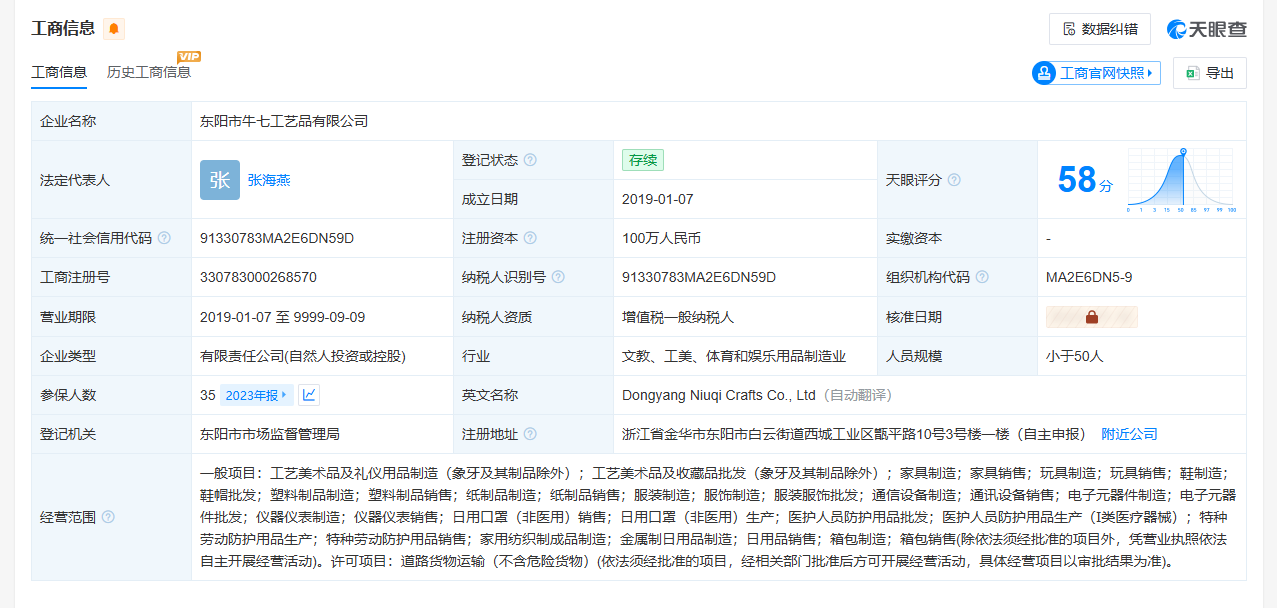The image size is (1277, 608).
Task: Click help icon next to 登记状态
Action: tap(530, 160)
